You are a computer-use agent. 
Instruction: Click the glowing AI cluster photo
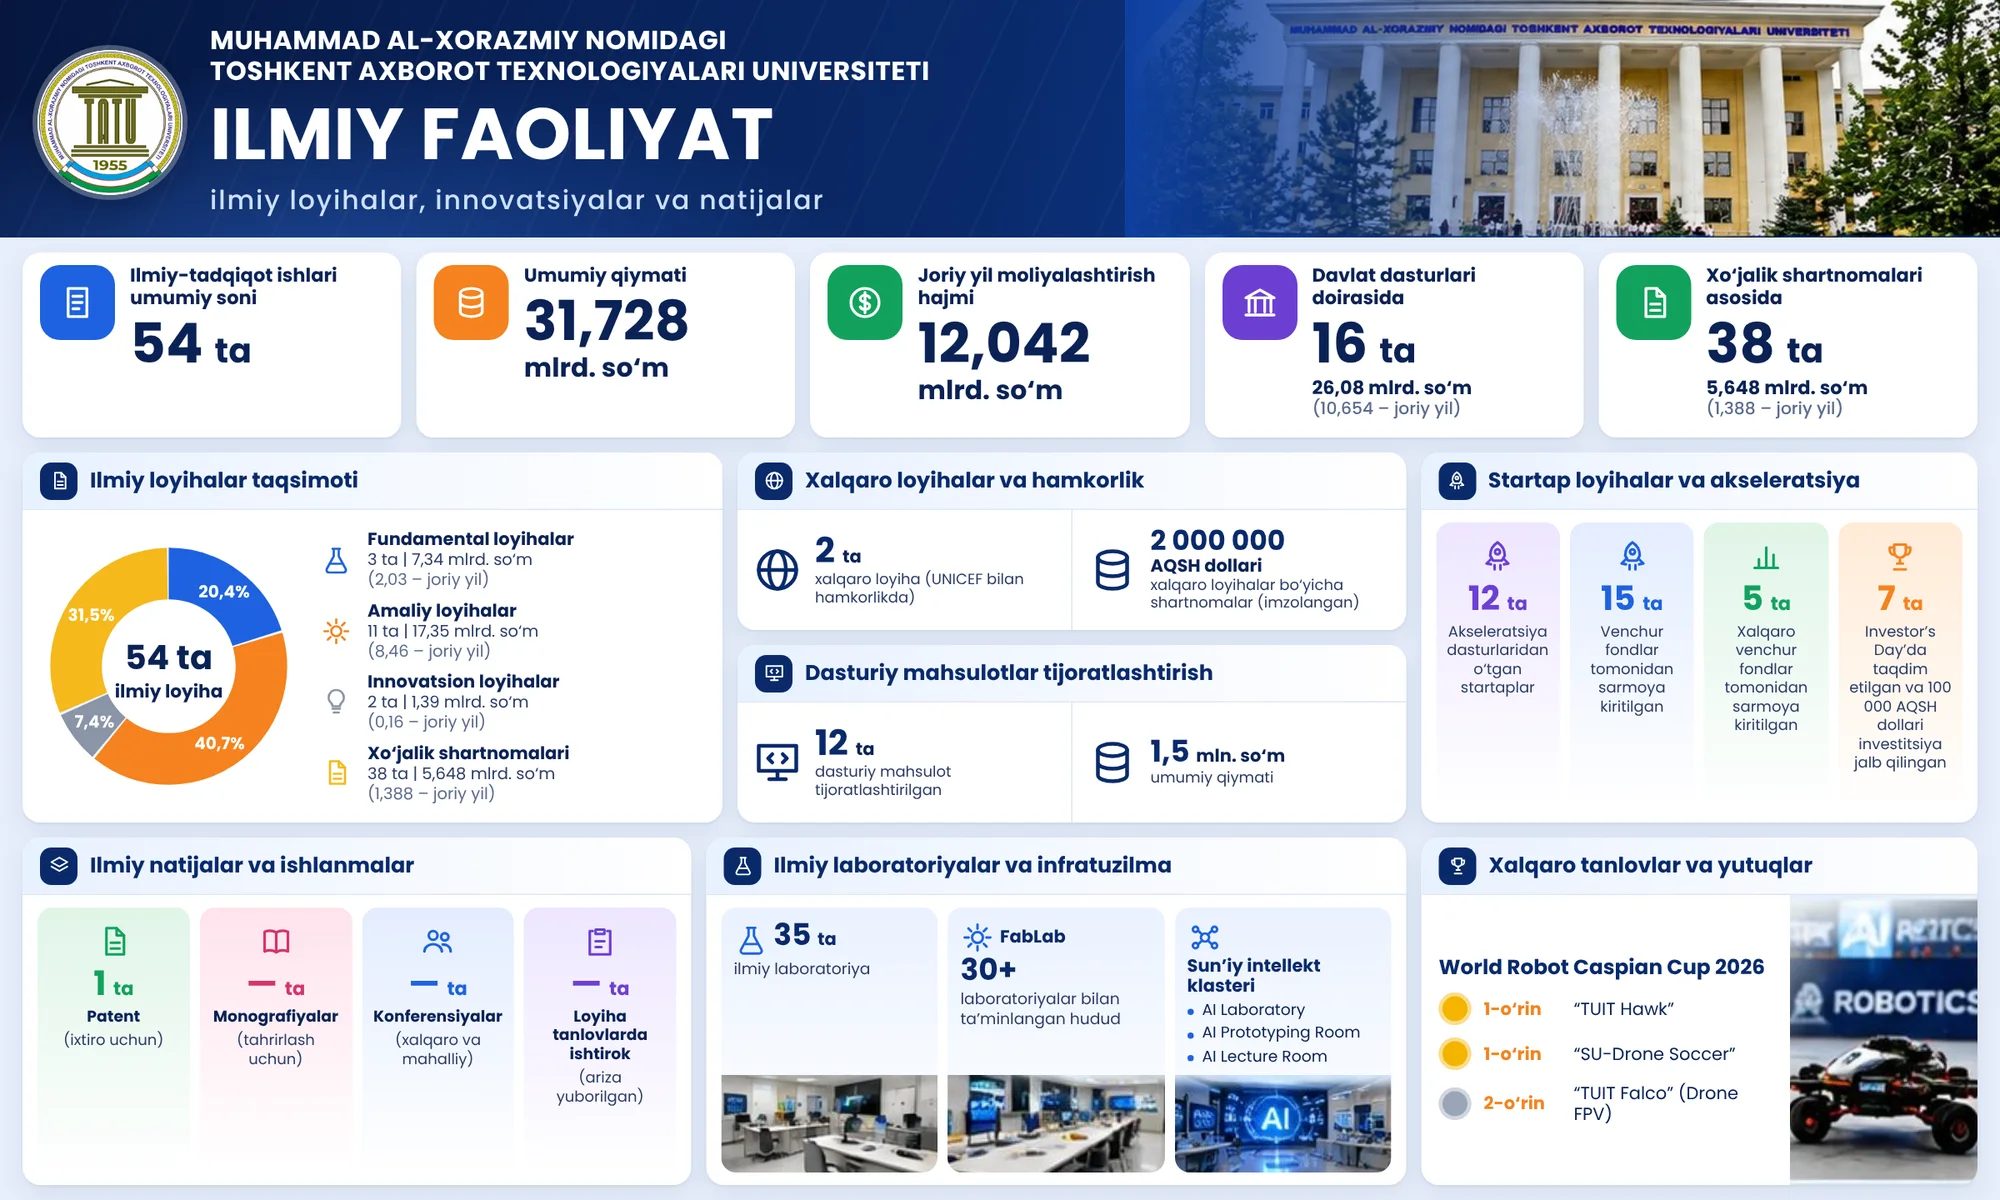click(x=1282, y=1123)
